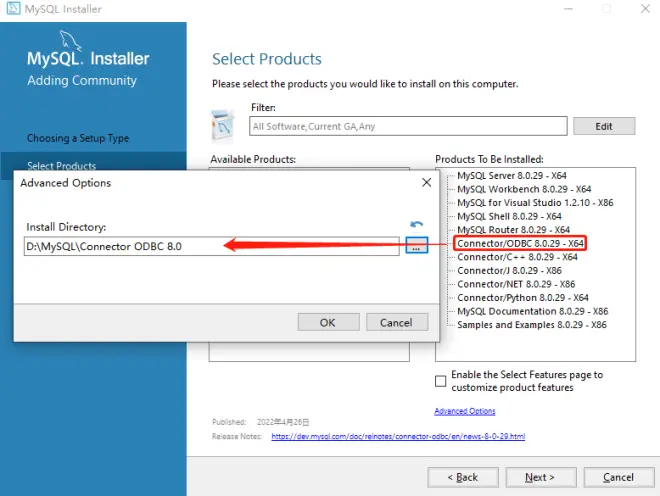Select MySQL for Visual Studio 1.2.10 - X86

click(x=535, y=203)
